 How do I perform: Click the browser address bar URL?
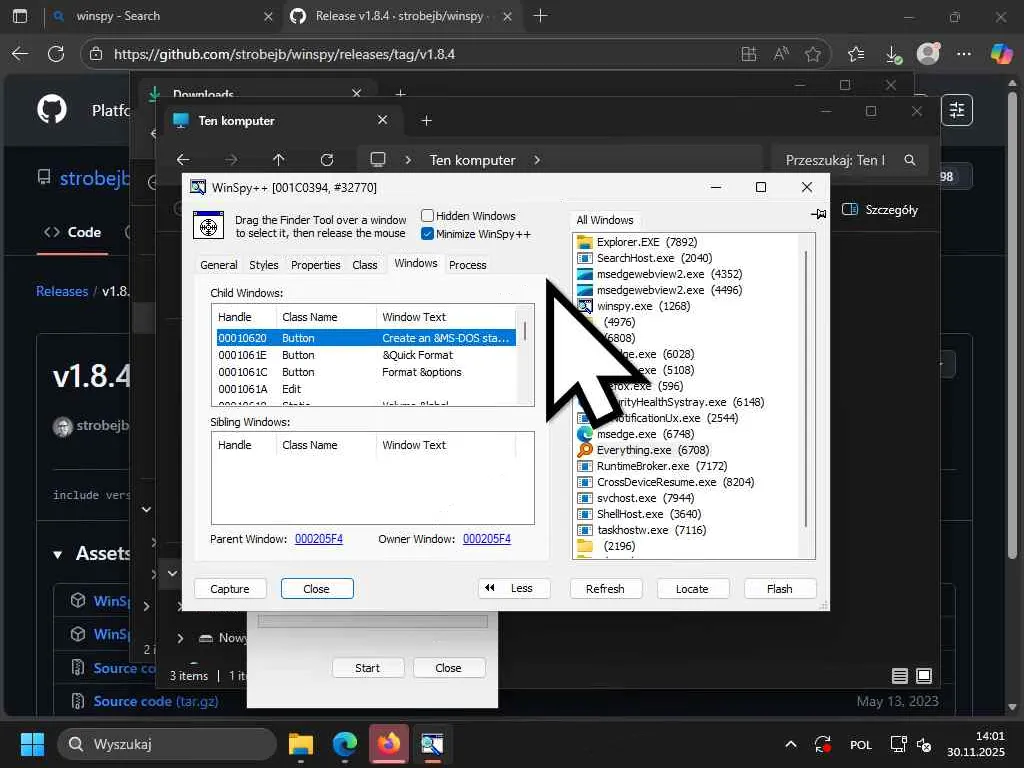284,54
